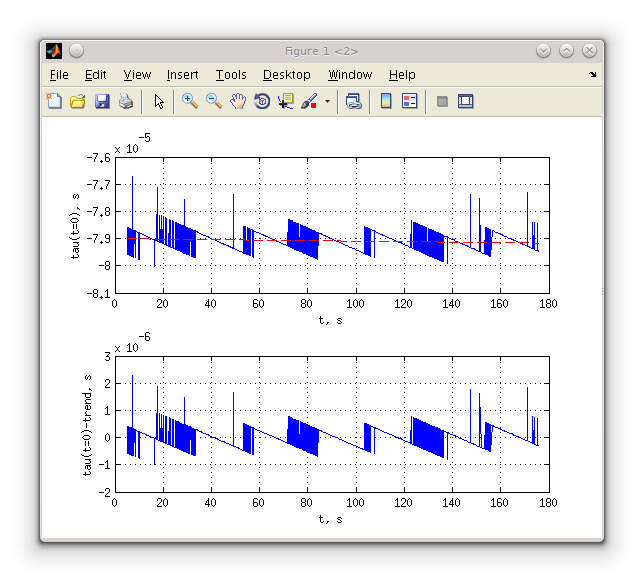This screenshot has height=582, width=644.
Task: Open the brush color dropdown arrow
Action: (x=327, y=101)
